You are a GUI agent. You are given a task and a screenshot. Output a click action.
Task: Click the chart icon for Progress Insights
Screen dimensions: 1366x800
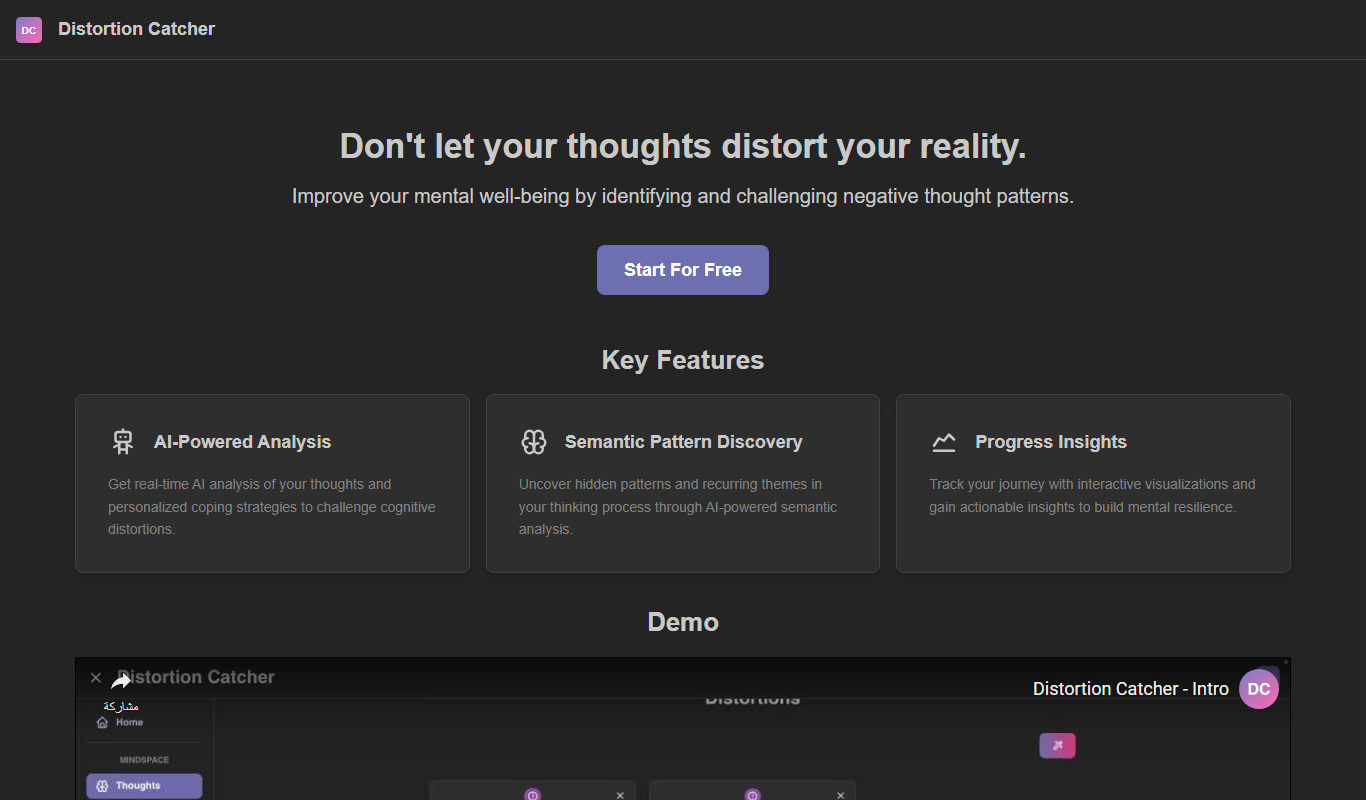944,442
